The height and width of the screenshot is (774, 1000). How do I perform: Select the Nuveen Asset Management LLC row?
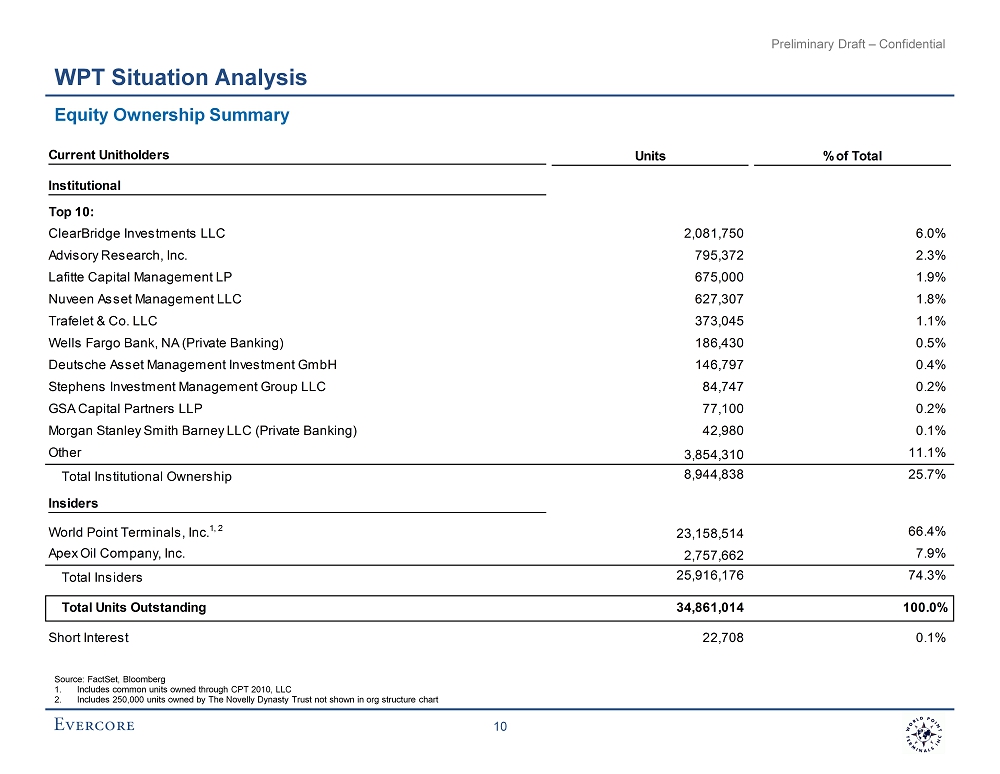pos(145,299)
